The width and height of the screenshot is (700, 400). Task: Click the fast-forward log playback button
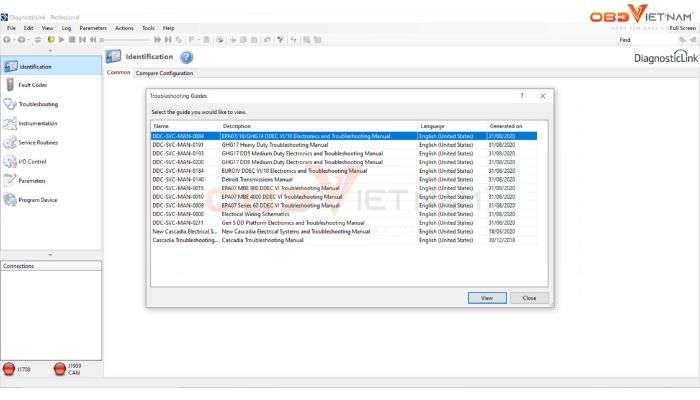click(157, 40)
